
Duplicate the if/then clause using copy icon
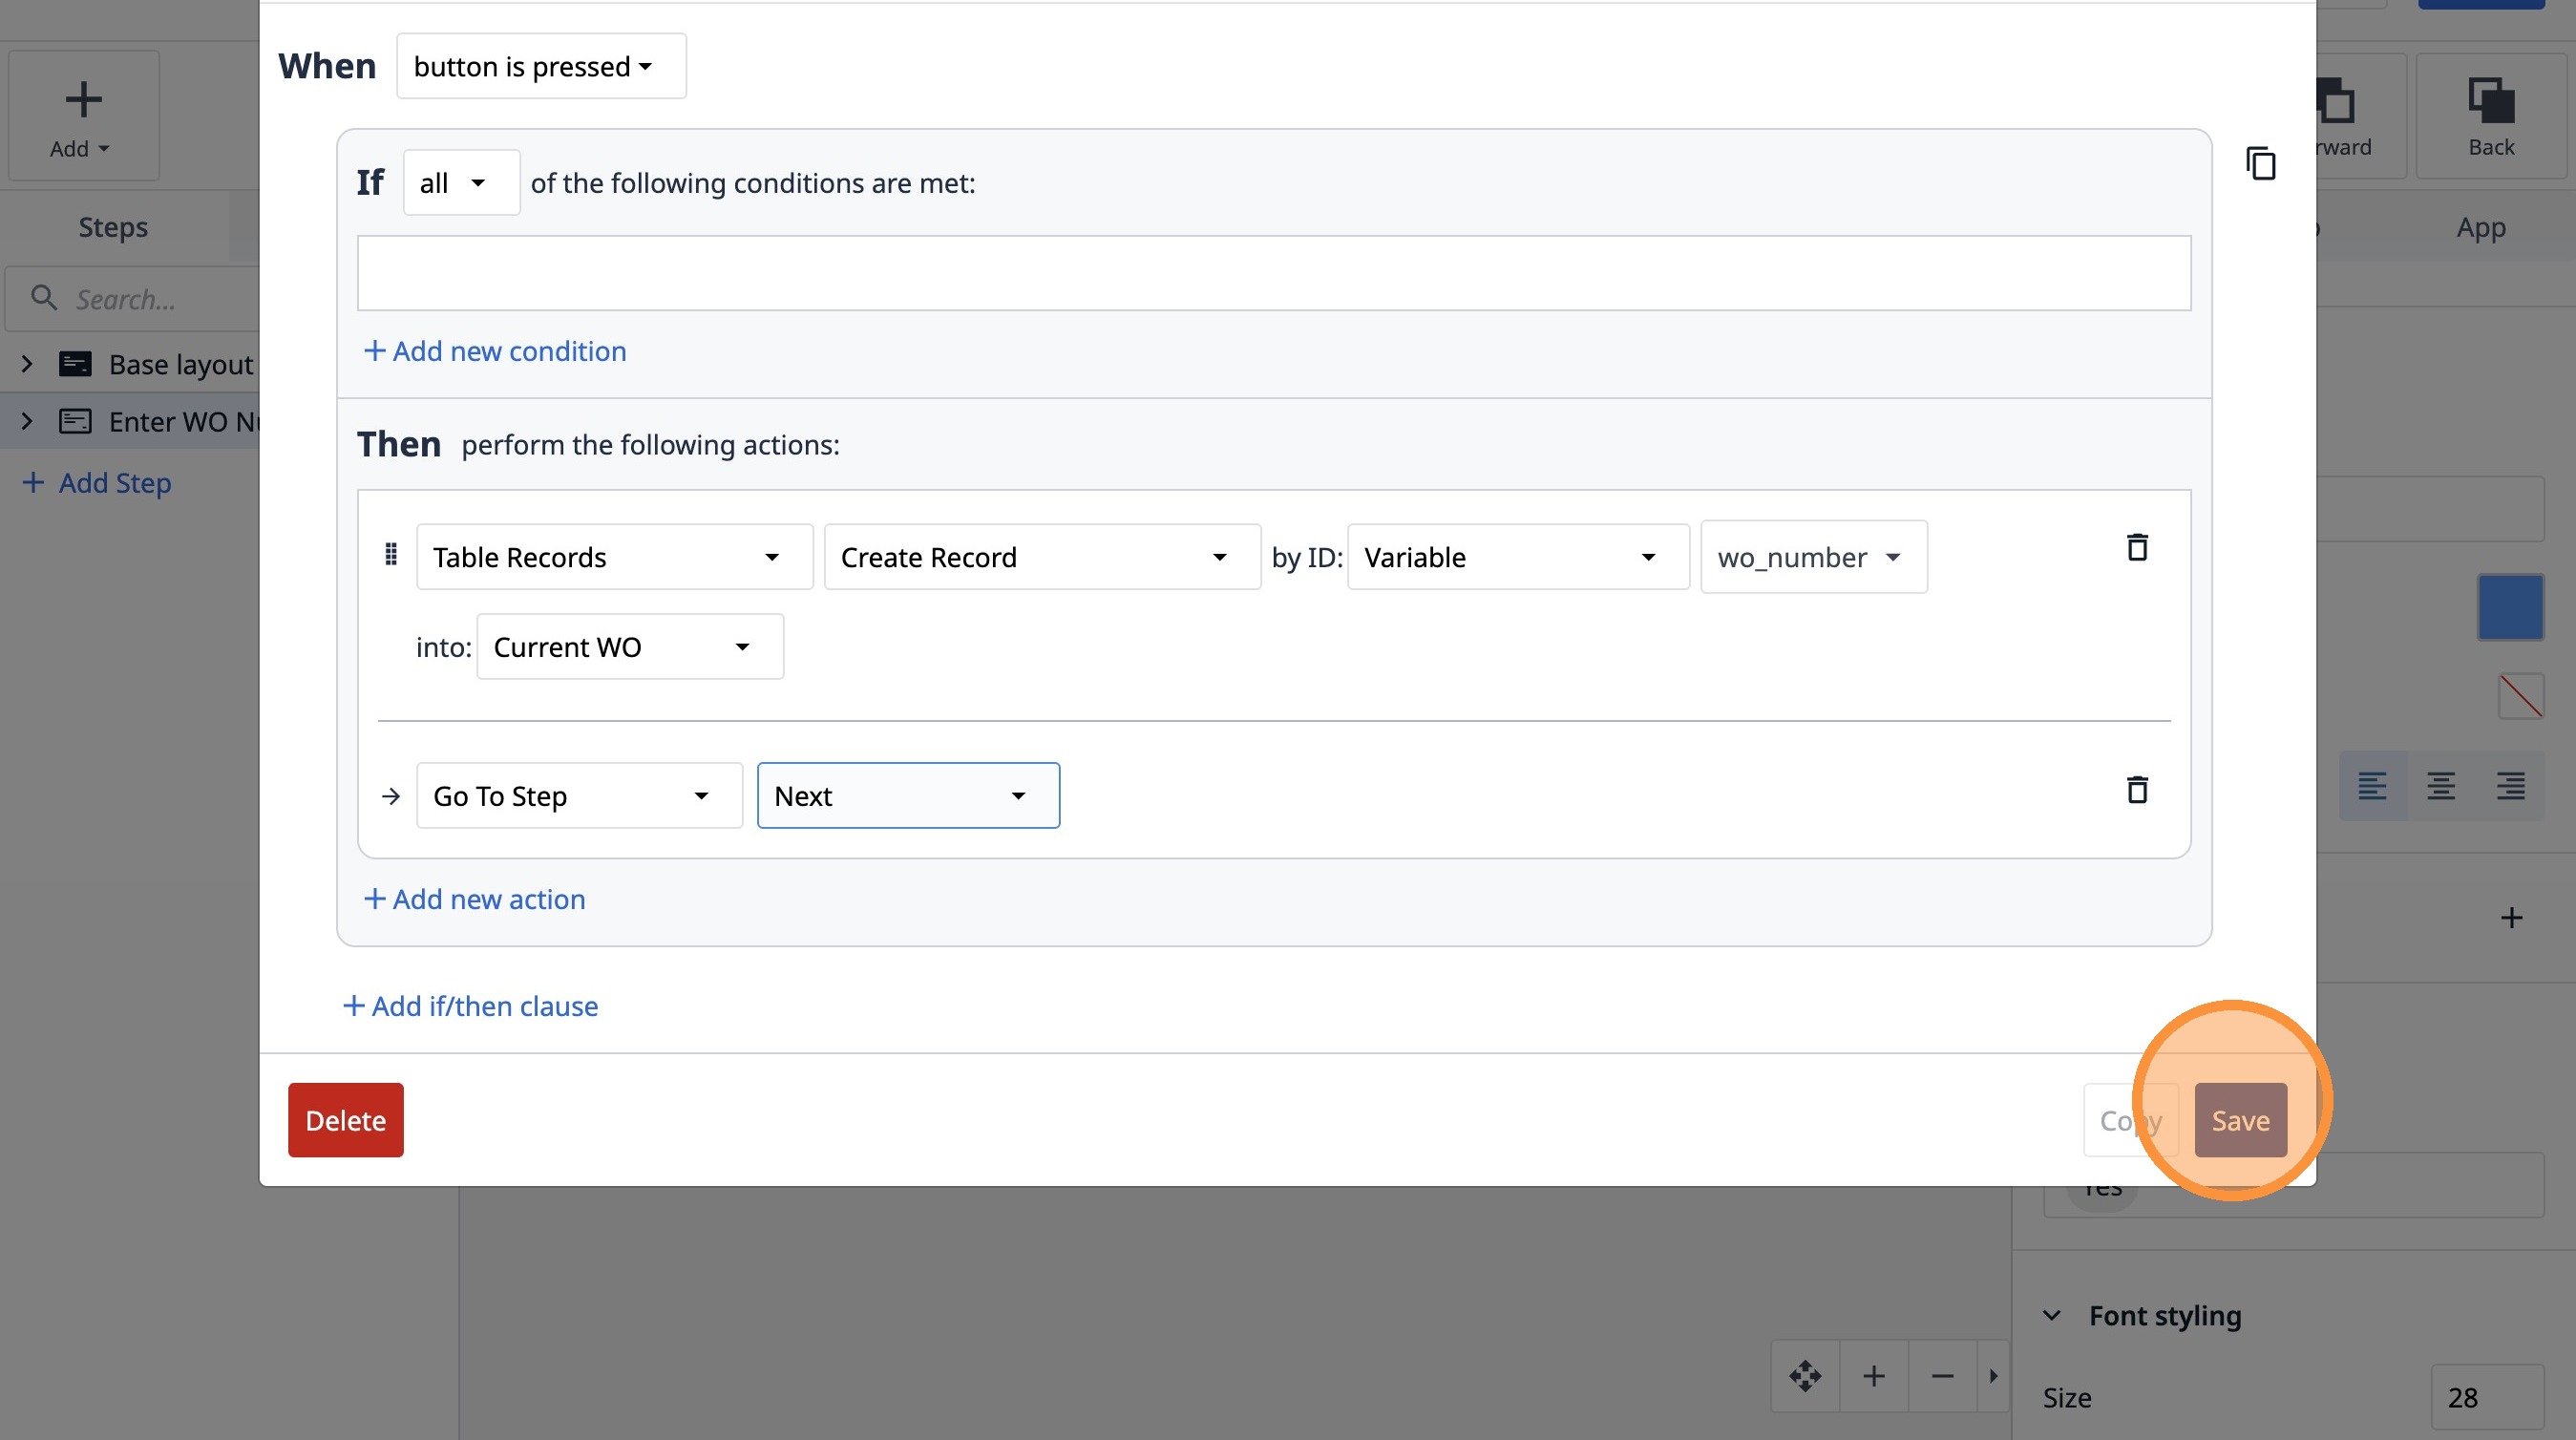[2260, 163]
